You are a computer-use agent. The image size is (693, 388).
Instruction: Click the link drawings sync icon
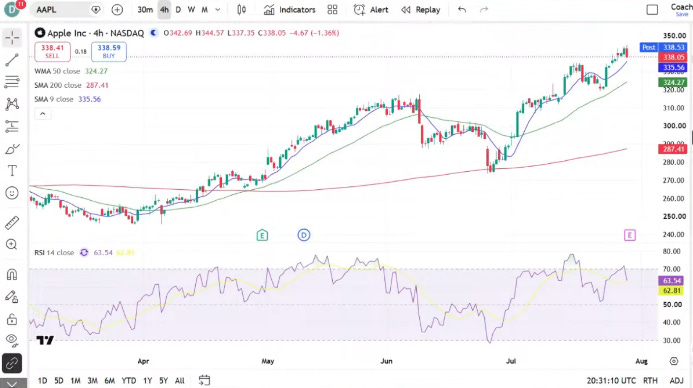(12, 363)
